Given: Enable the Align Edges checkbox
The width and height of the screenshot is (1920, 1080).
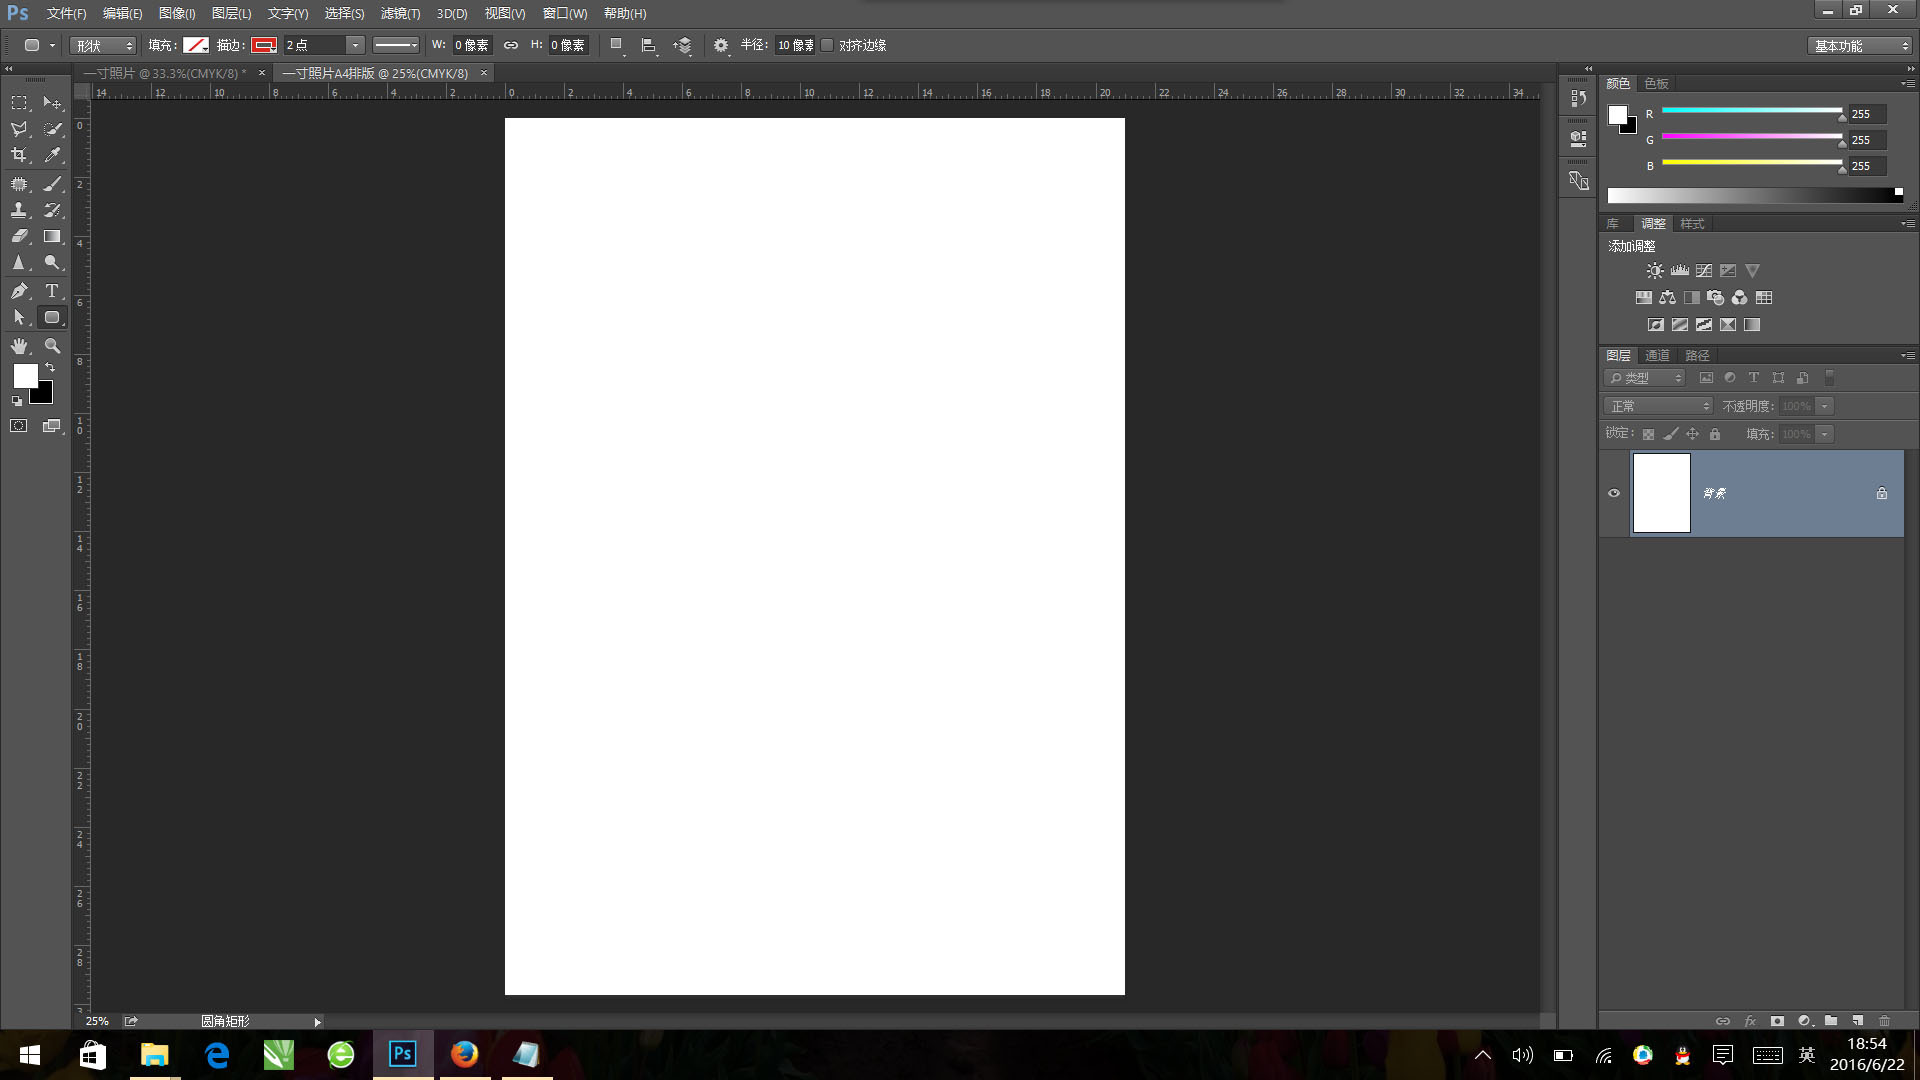Looking at the screenshot, I should pyautogui.click(x=827, y=45).
